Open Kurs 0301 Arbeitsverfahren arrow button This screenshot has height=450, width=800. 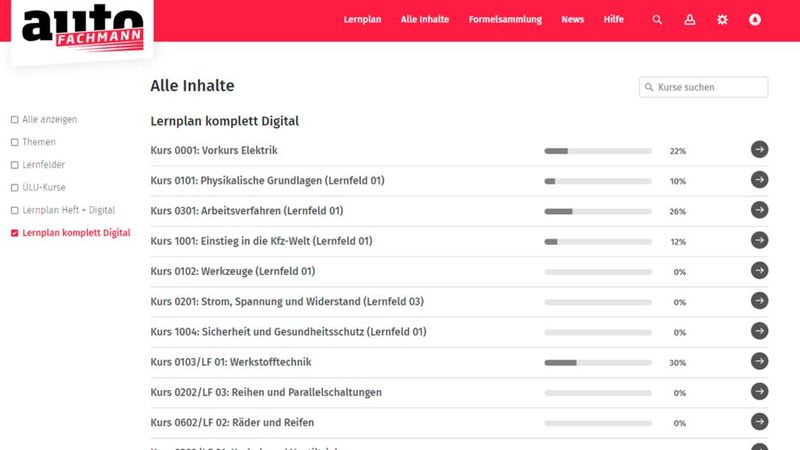(760, 210)
